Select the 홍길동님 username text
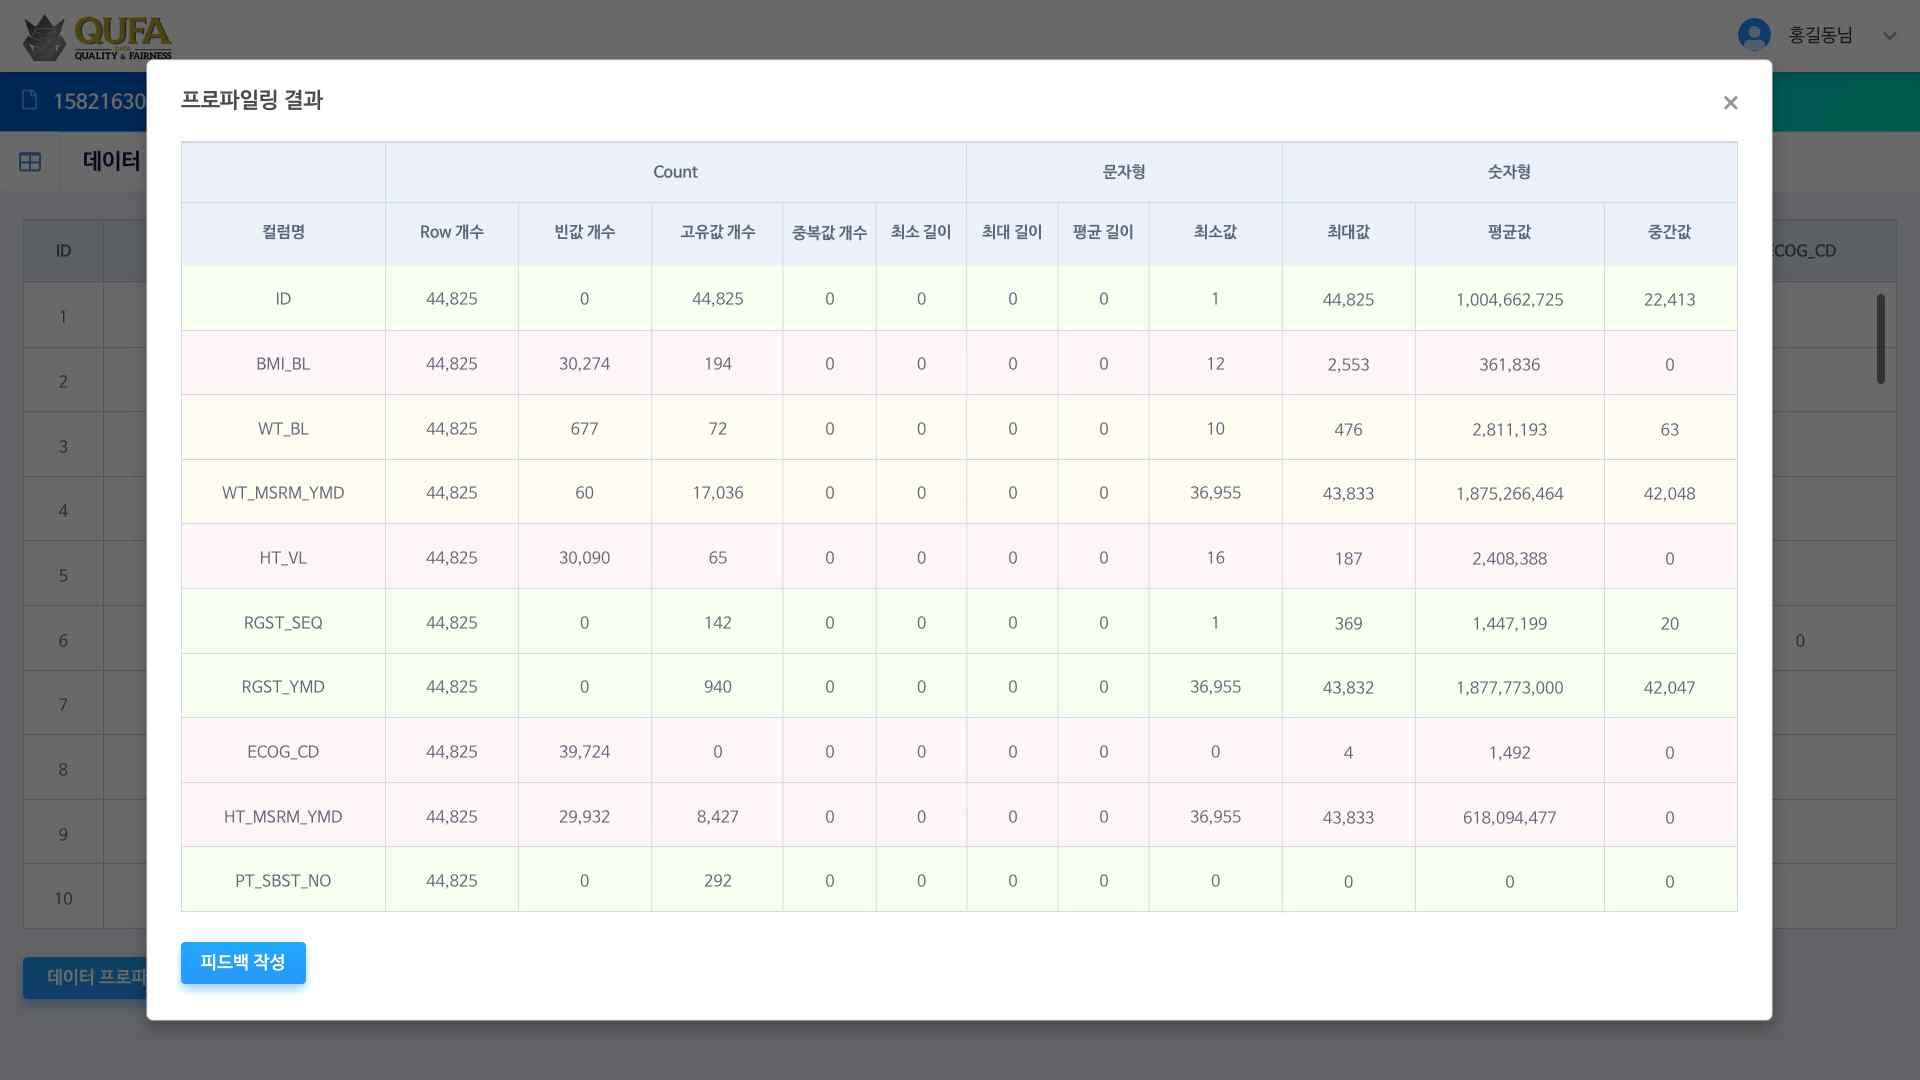The width and height of the screenshot is (1920, 1080). coord(1820,35)
